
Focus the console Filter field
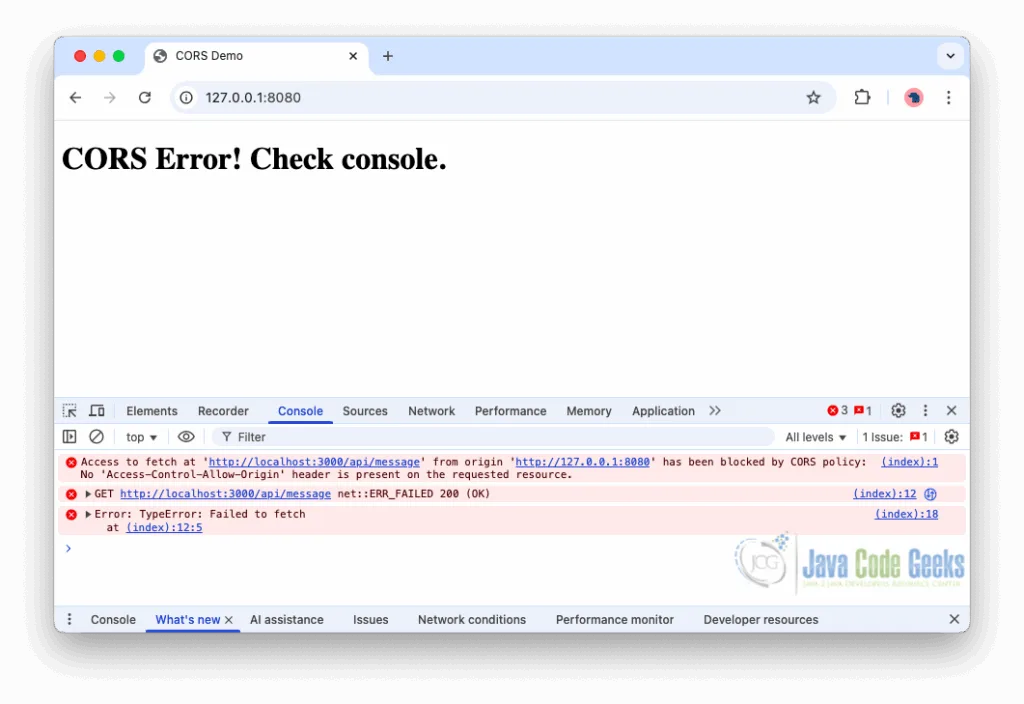(493, 437)
